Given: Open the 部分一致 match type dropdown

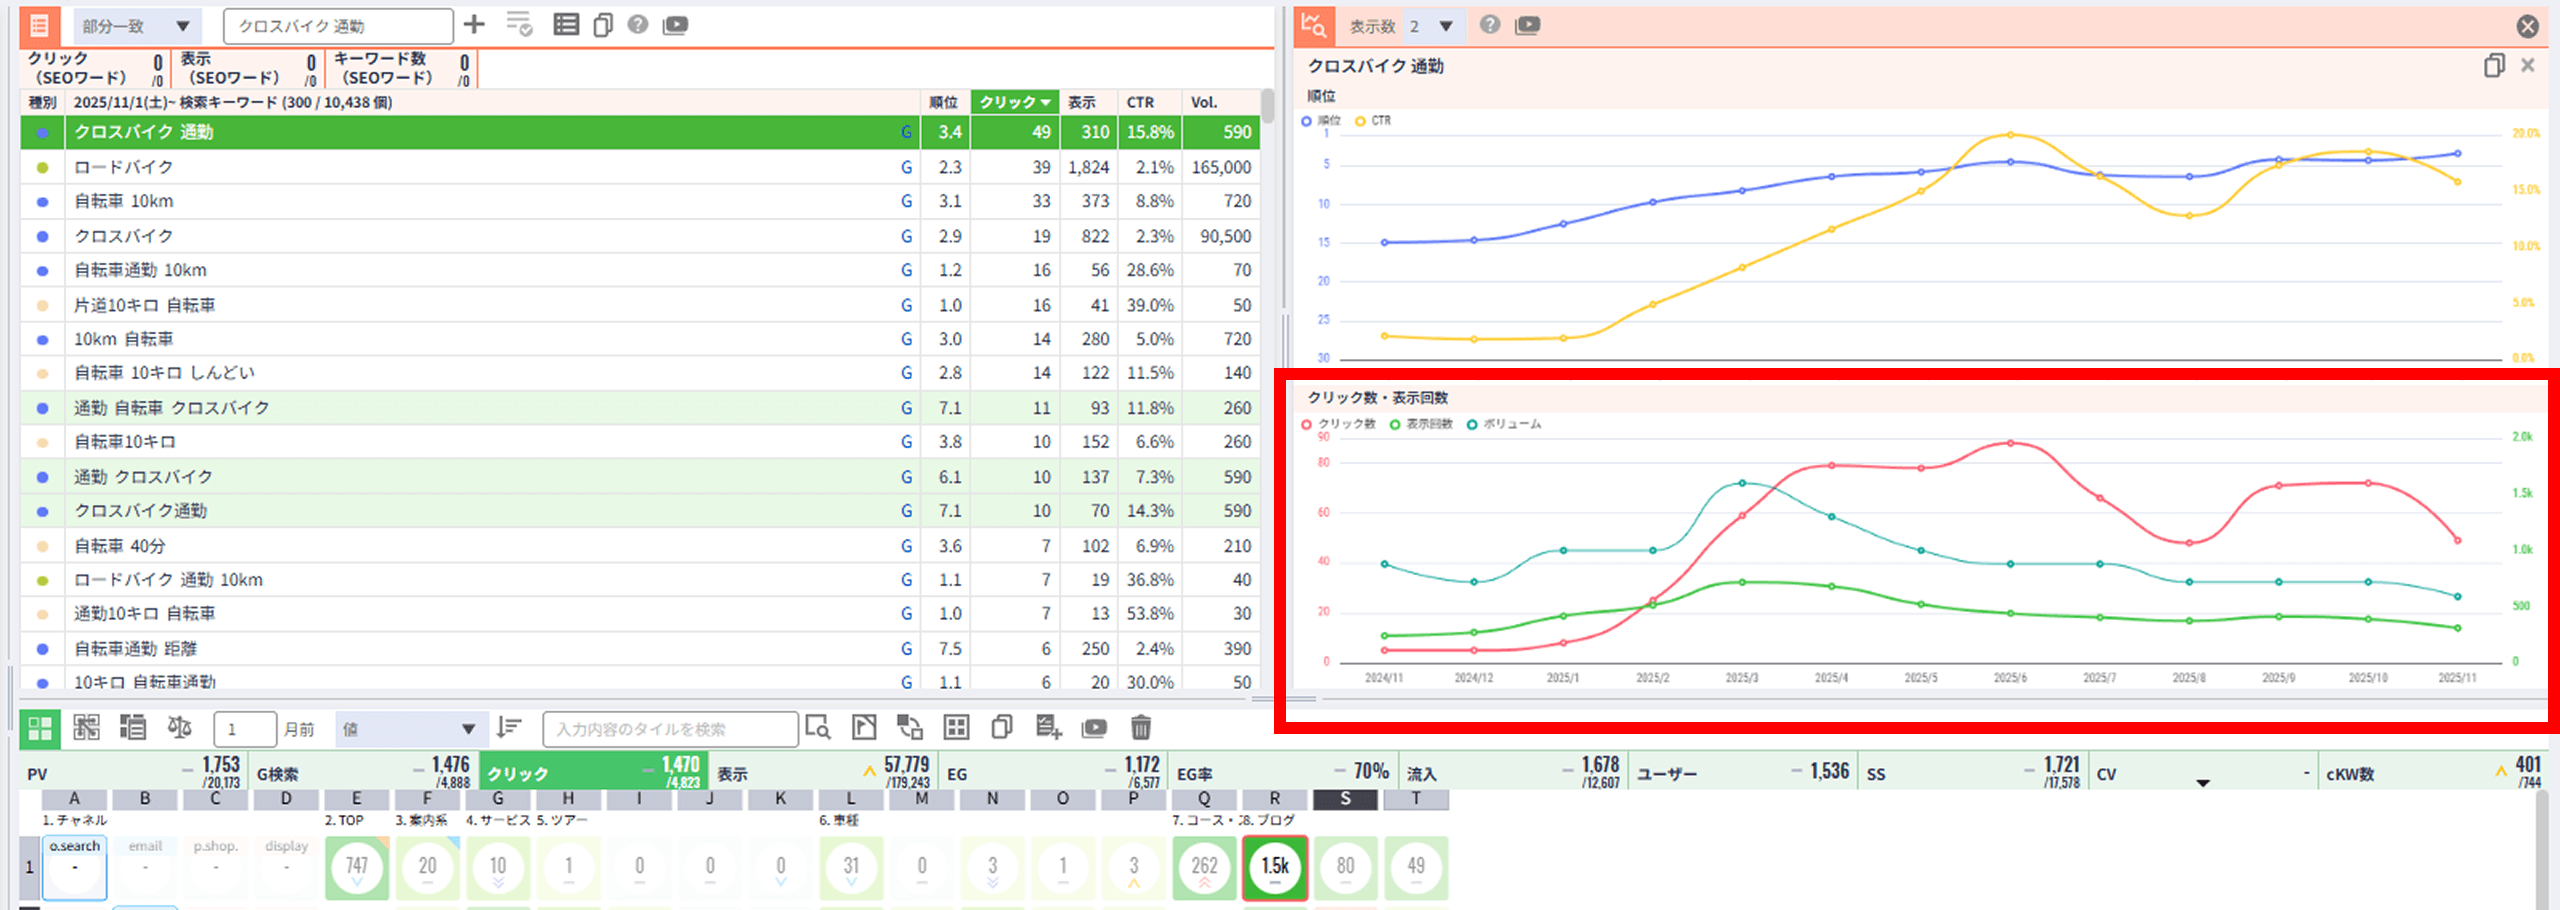Looking at the screenshot, I should [x=137, y=26].
